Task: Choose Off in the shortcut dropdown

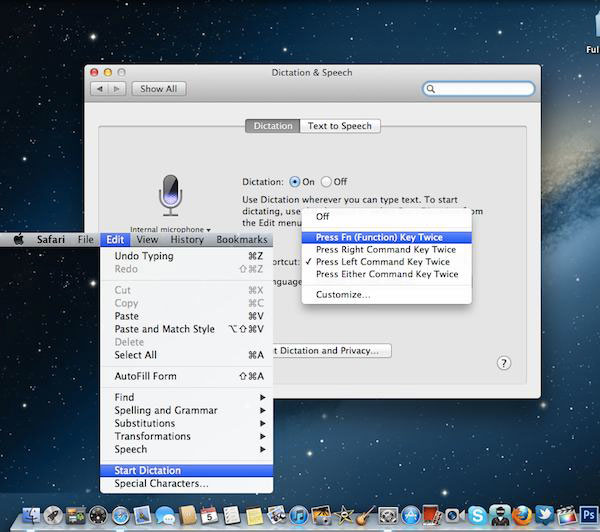Action: [386, 217]
